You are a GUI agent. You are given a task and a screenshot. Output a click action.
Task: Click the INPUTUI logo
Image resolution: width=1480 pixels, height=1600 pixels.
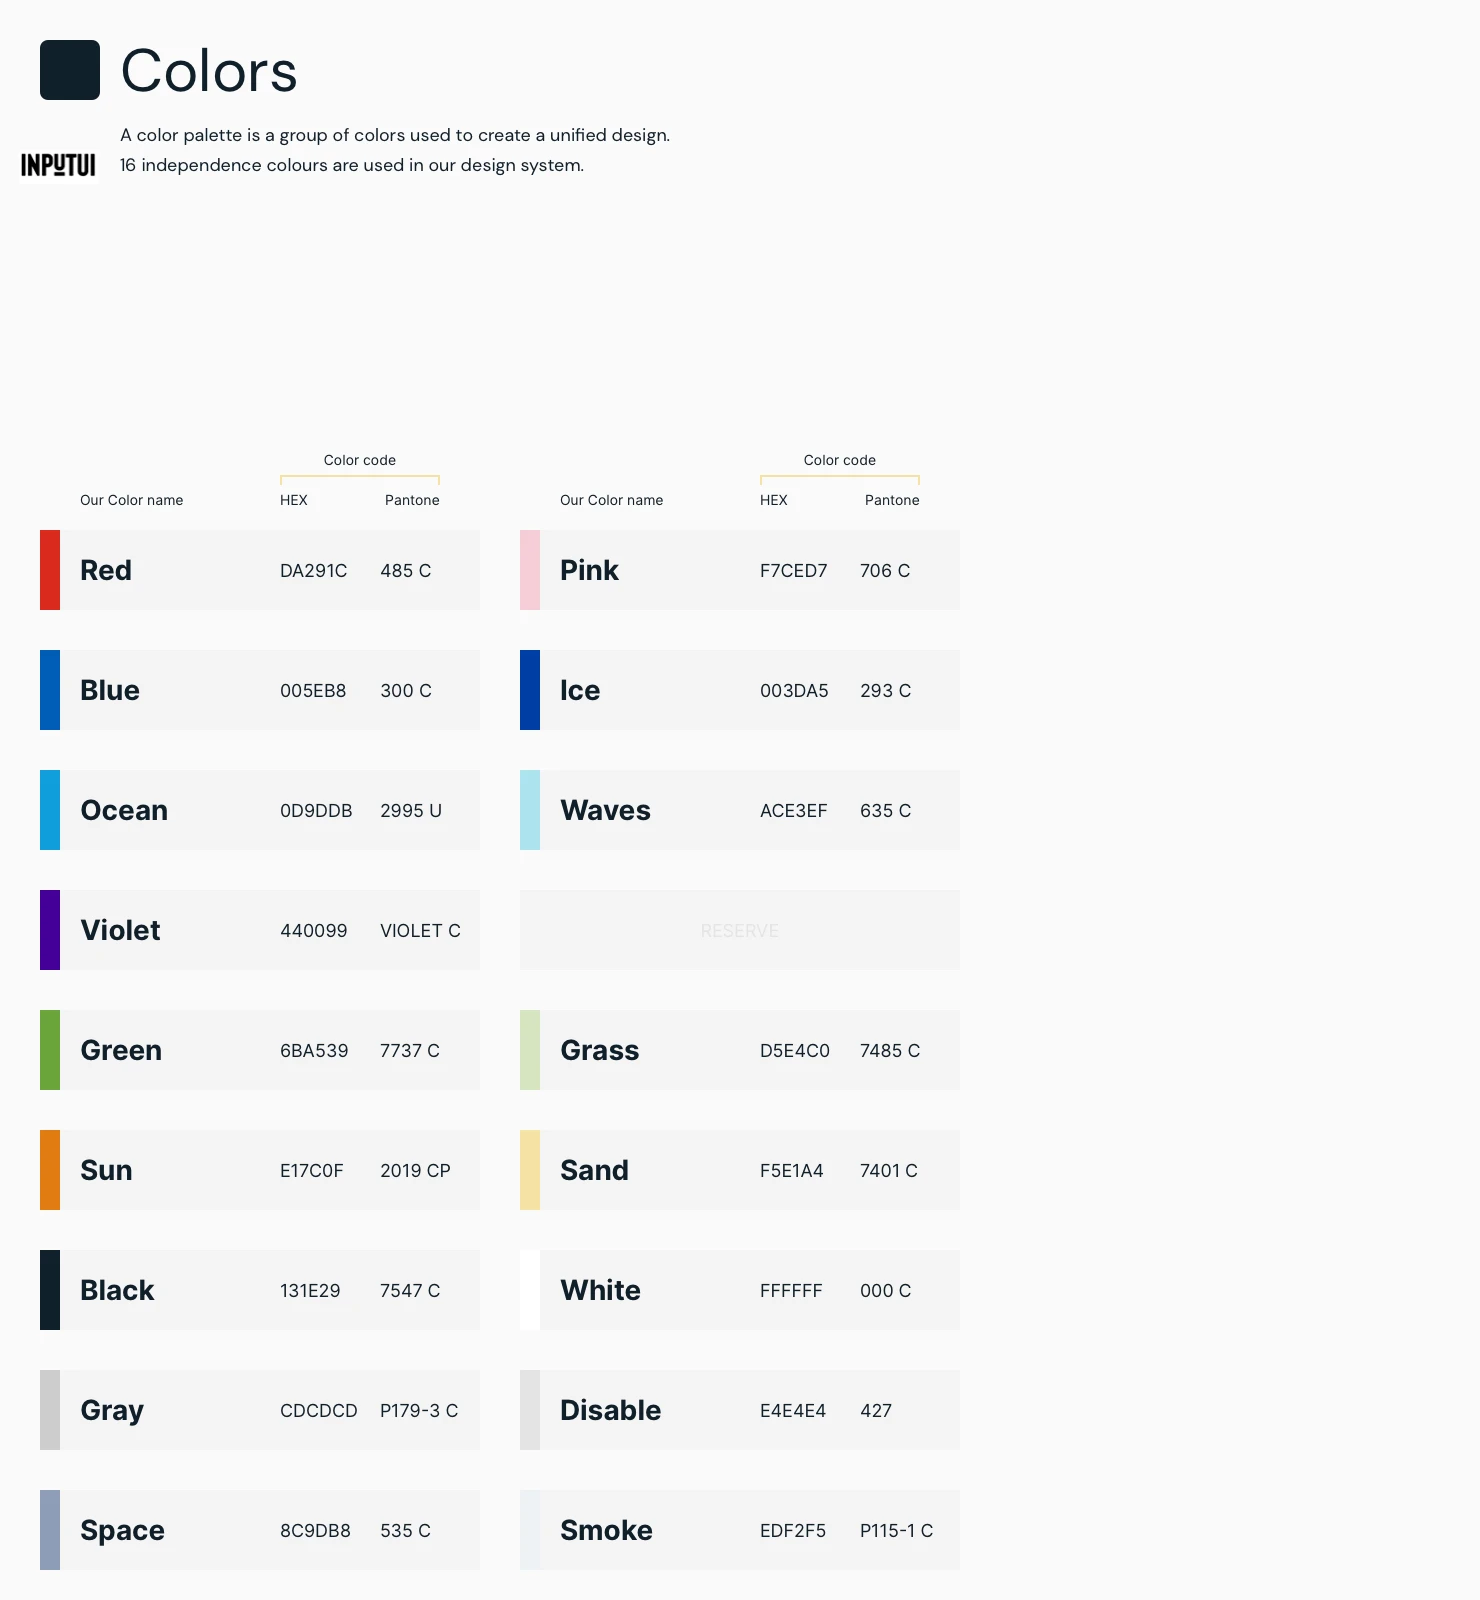[x=59, y=165]
